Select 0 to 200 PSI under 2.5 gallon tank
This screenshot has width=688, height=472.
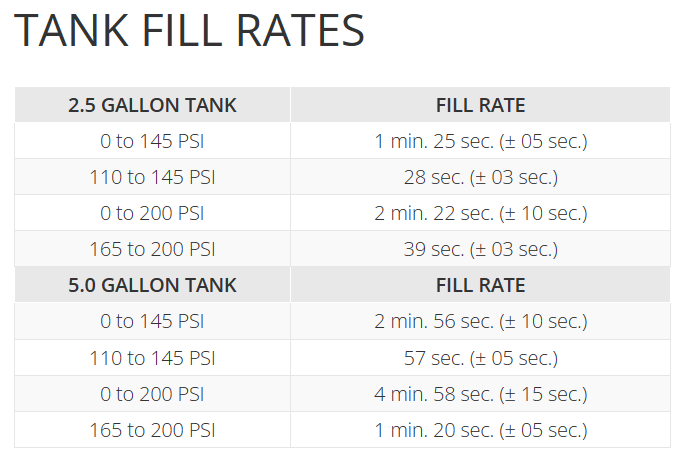(x=152, y=213)
